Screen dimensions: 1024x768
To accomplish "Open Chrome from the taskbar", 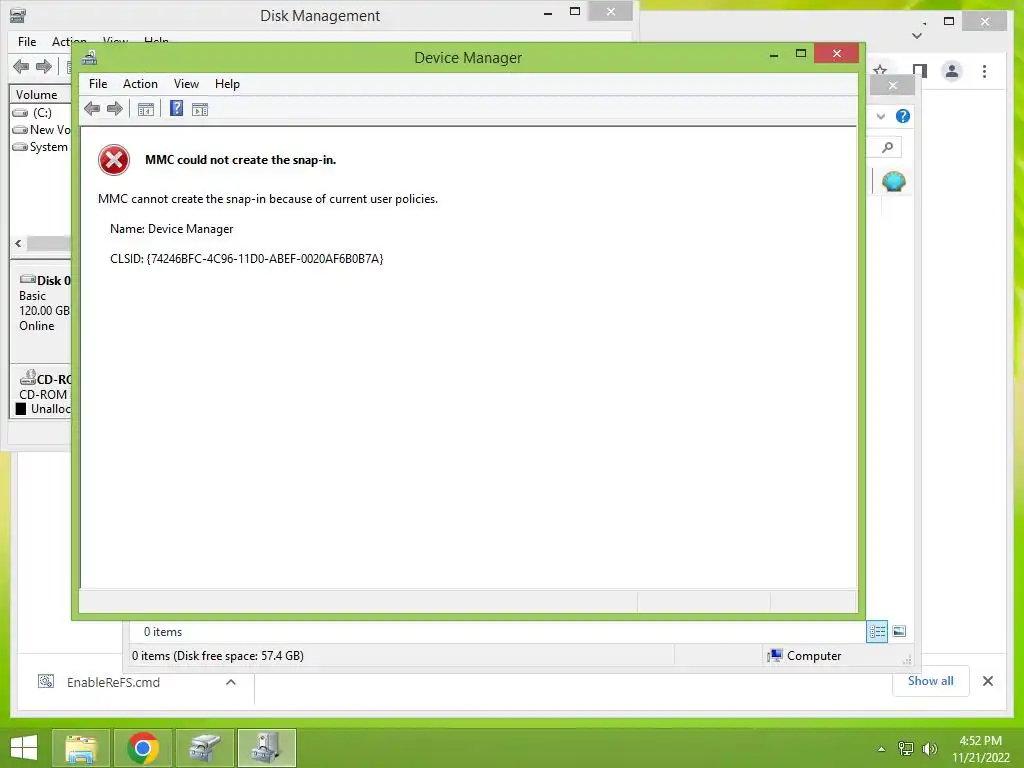I will click(142, 748).
